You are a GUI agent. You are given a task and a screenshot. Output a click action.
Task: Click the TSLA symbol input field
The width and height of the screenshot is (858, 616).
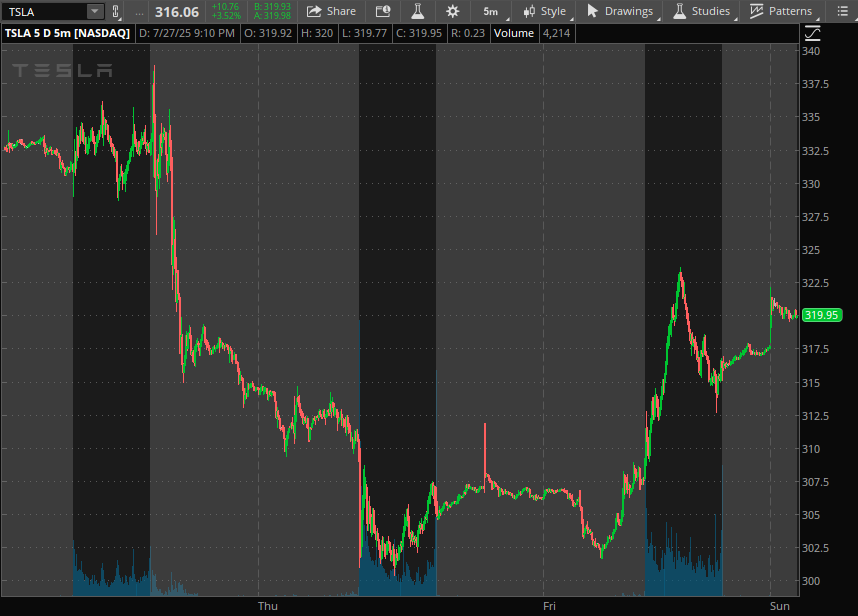45,11
